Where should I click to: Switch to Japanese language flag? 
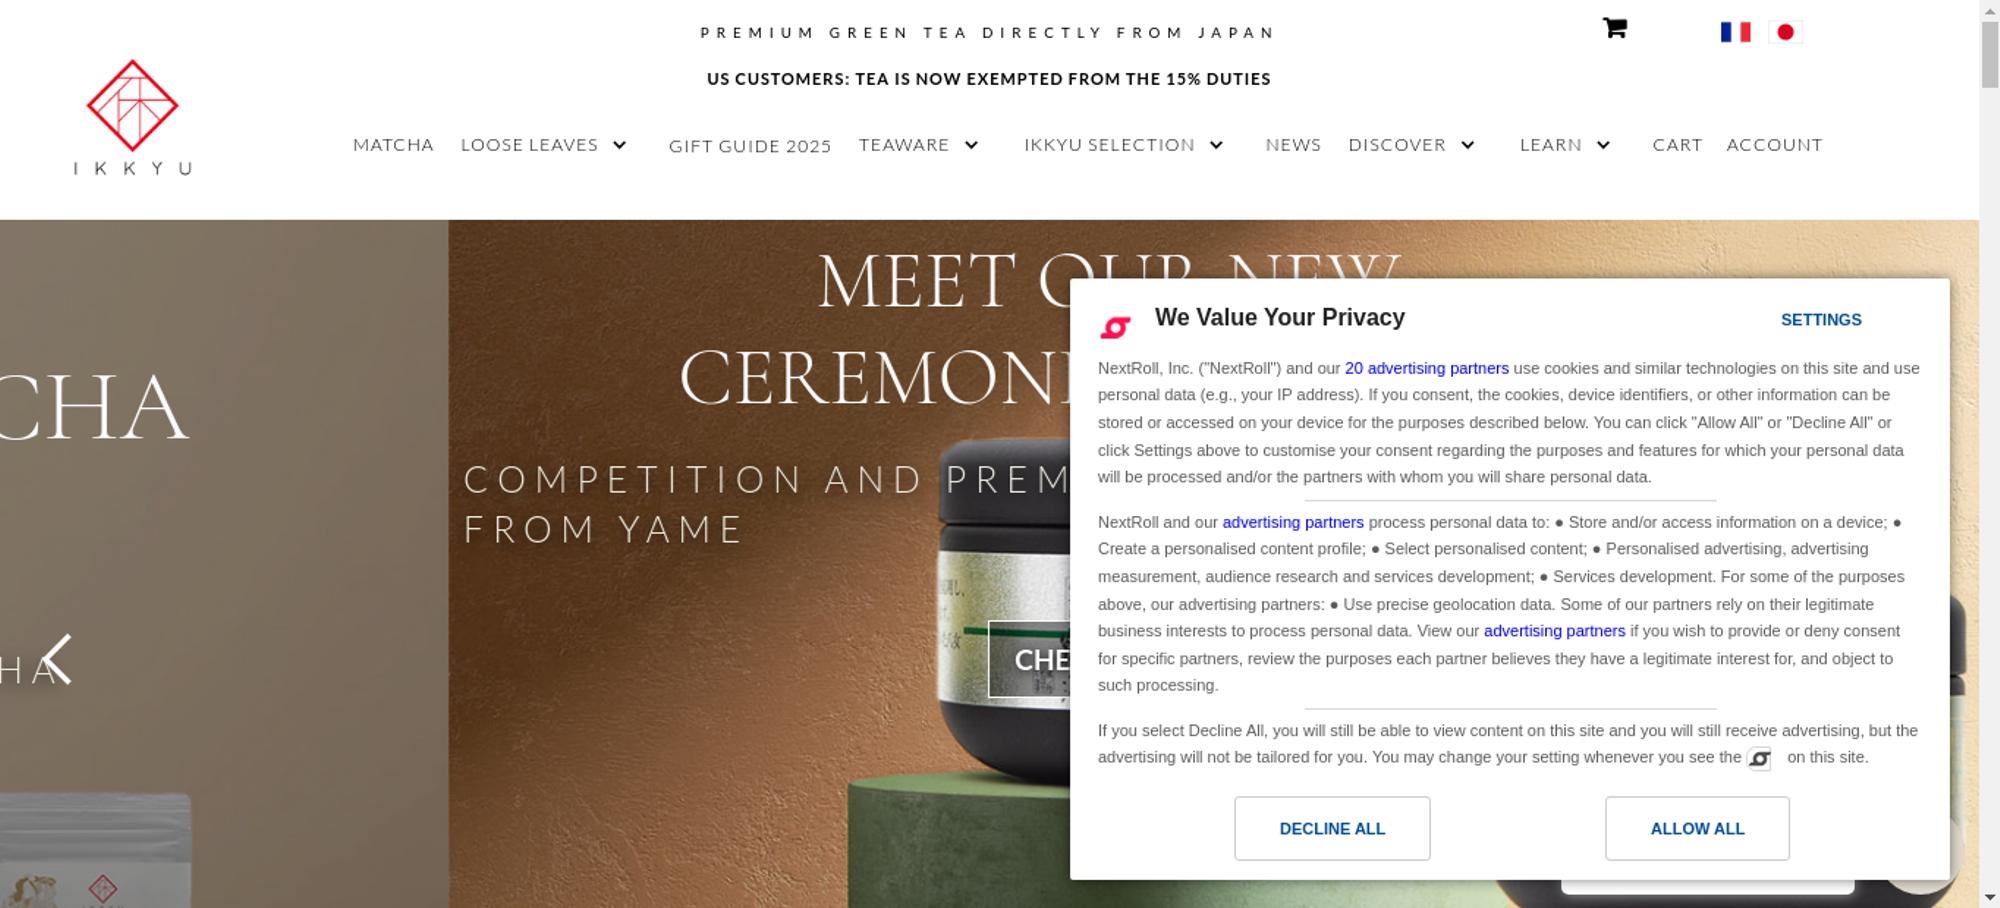pyautogui.click(x=1785, y=32)
